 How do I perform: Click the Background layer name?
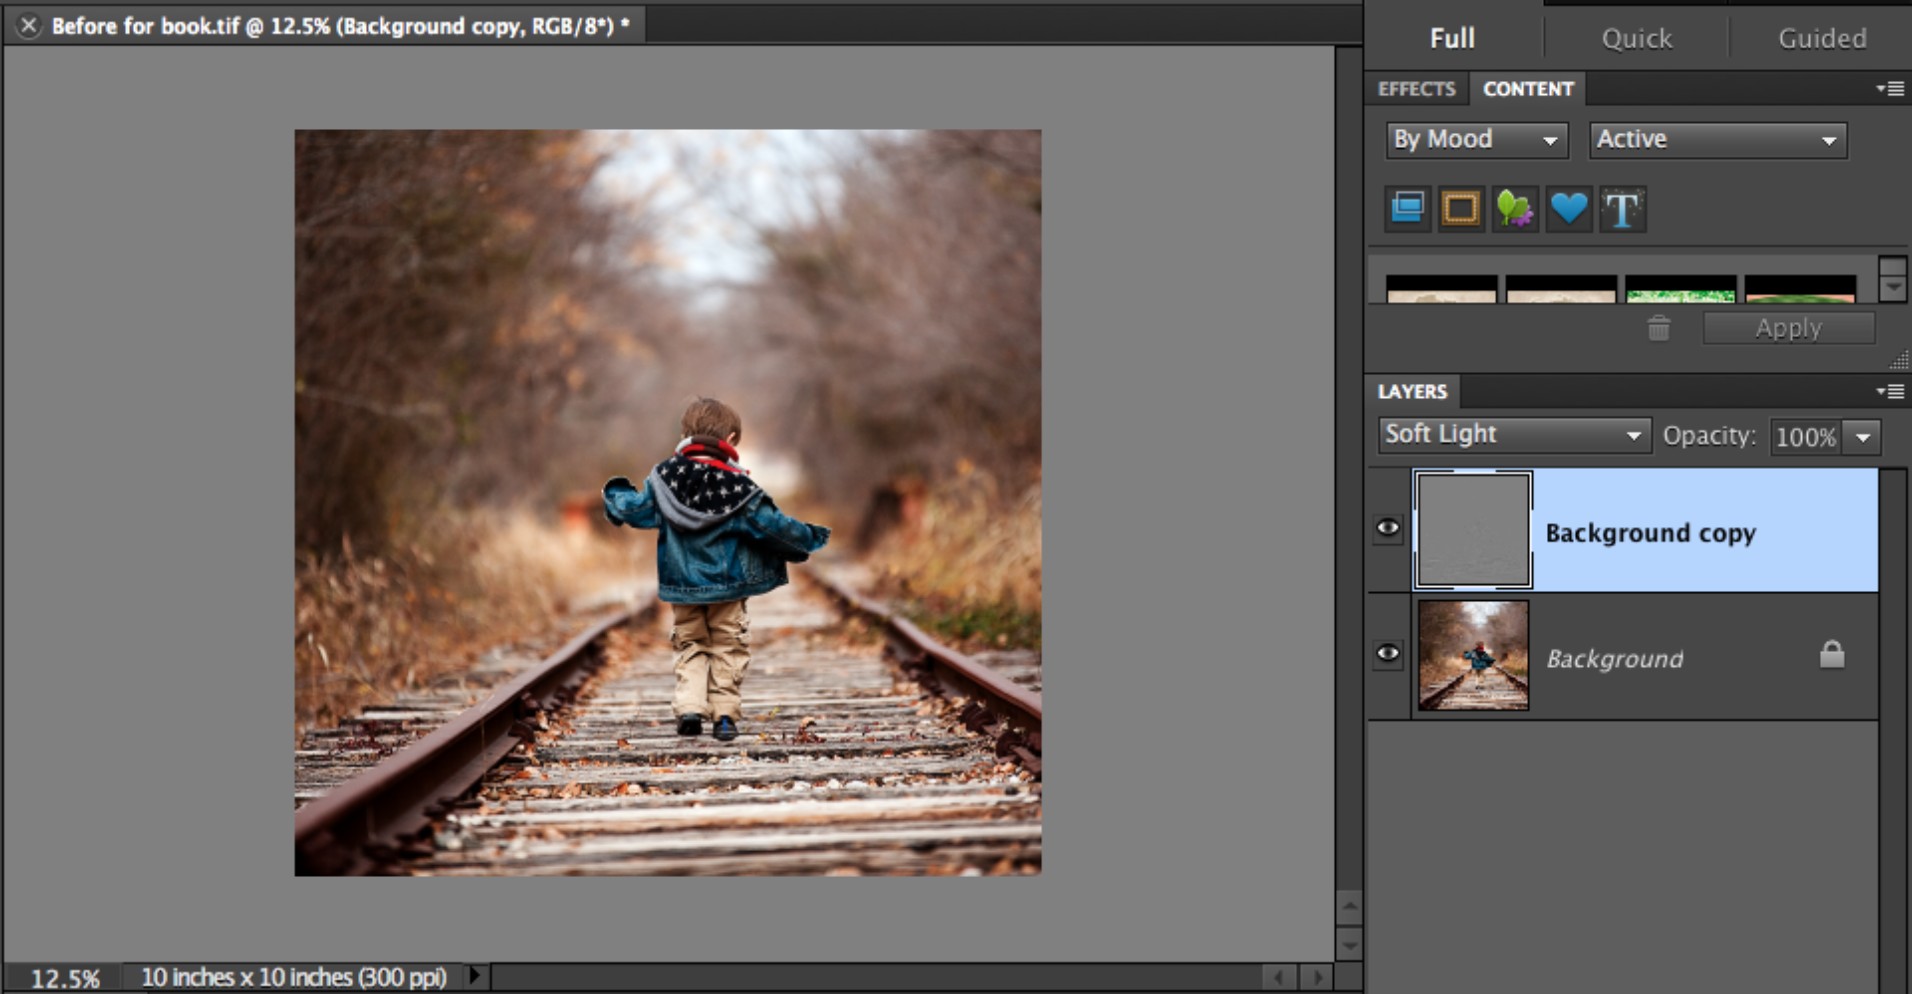tap(1615, 658)
